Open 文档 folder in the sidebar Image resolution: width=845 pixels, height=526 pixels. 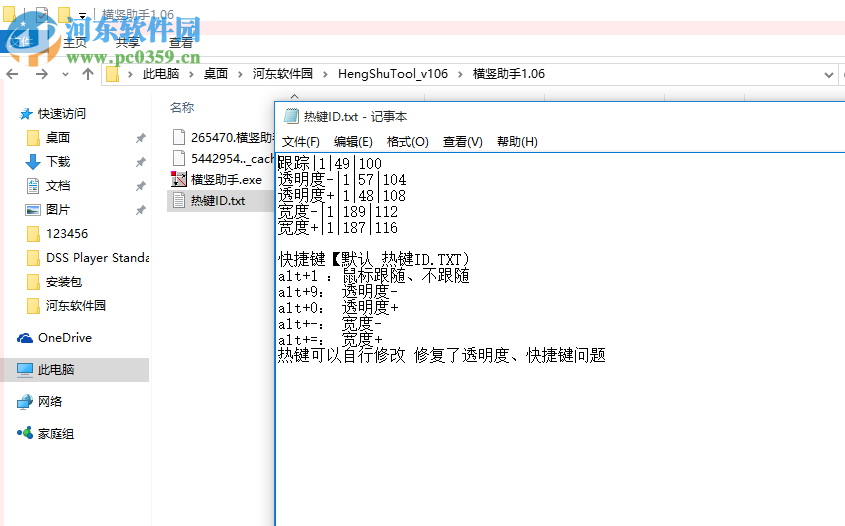click(x=58, y=186)
